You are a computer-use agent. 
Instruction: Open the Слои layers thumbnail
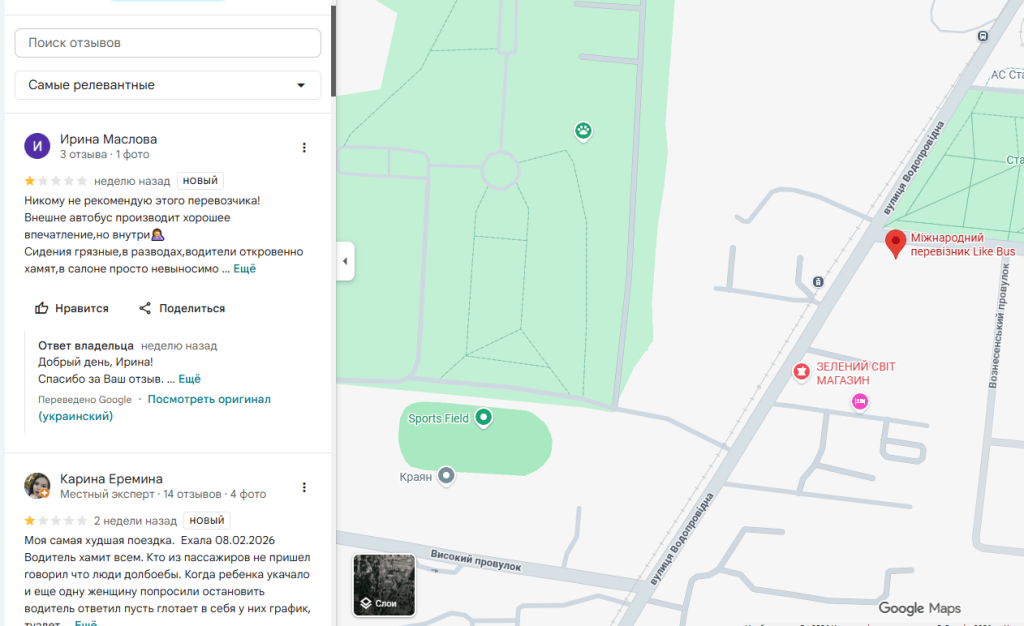pos(384,585)
